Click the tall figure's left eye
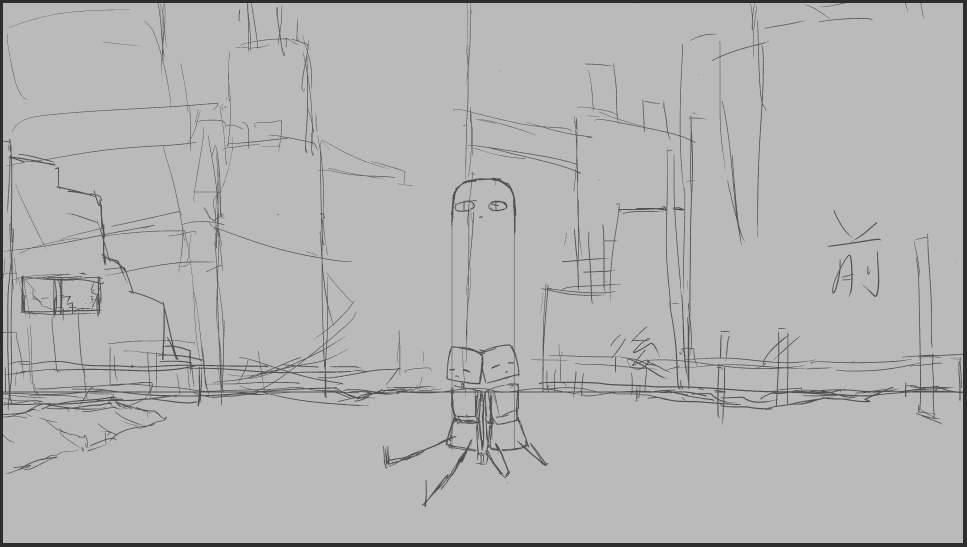This screenshot has height=547, width=967. pyautogui.click(x=464, y=207)
